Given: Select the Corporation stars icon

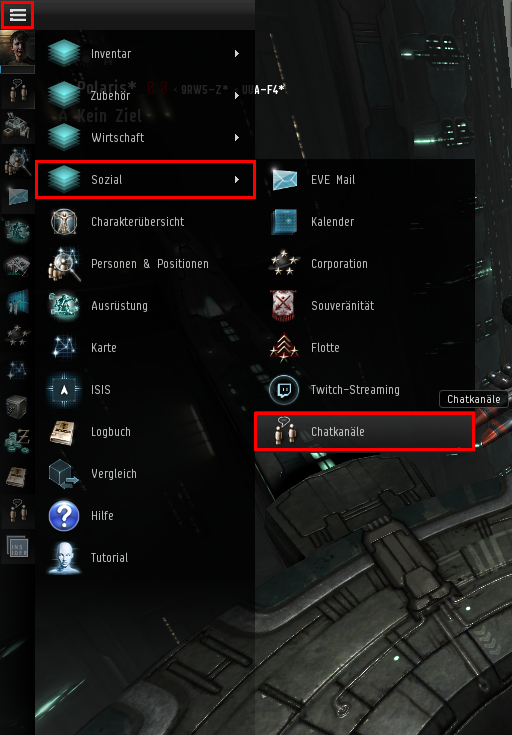Looking at the screenshot, I should click(284, 263).
